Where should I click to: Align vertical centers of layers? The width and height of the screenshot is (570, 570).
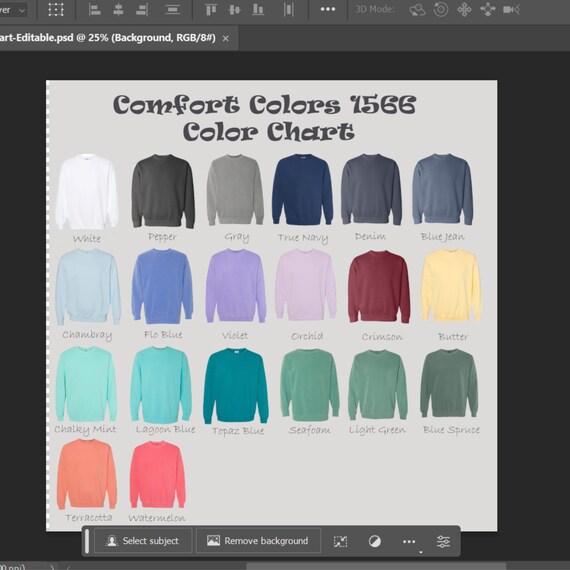tap(234, 10)
